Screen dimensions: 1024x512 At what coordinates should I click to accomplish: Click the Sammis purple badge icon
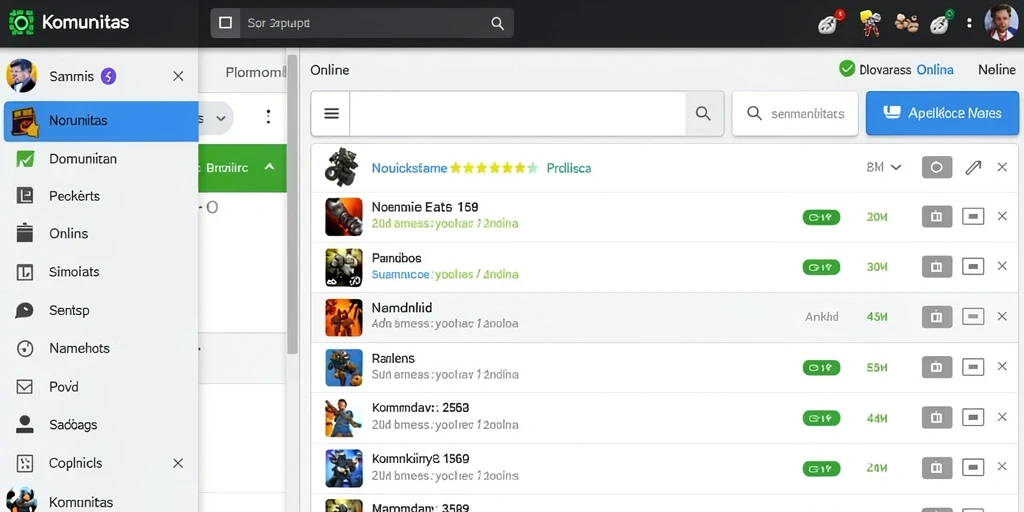click(x=108, y=76)
